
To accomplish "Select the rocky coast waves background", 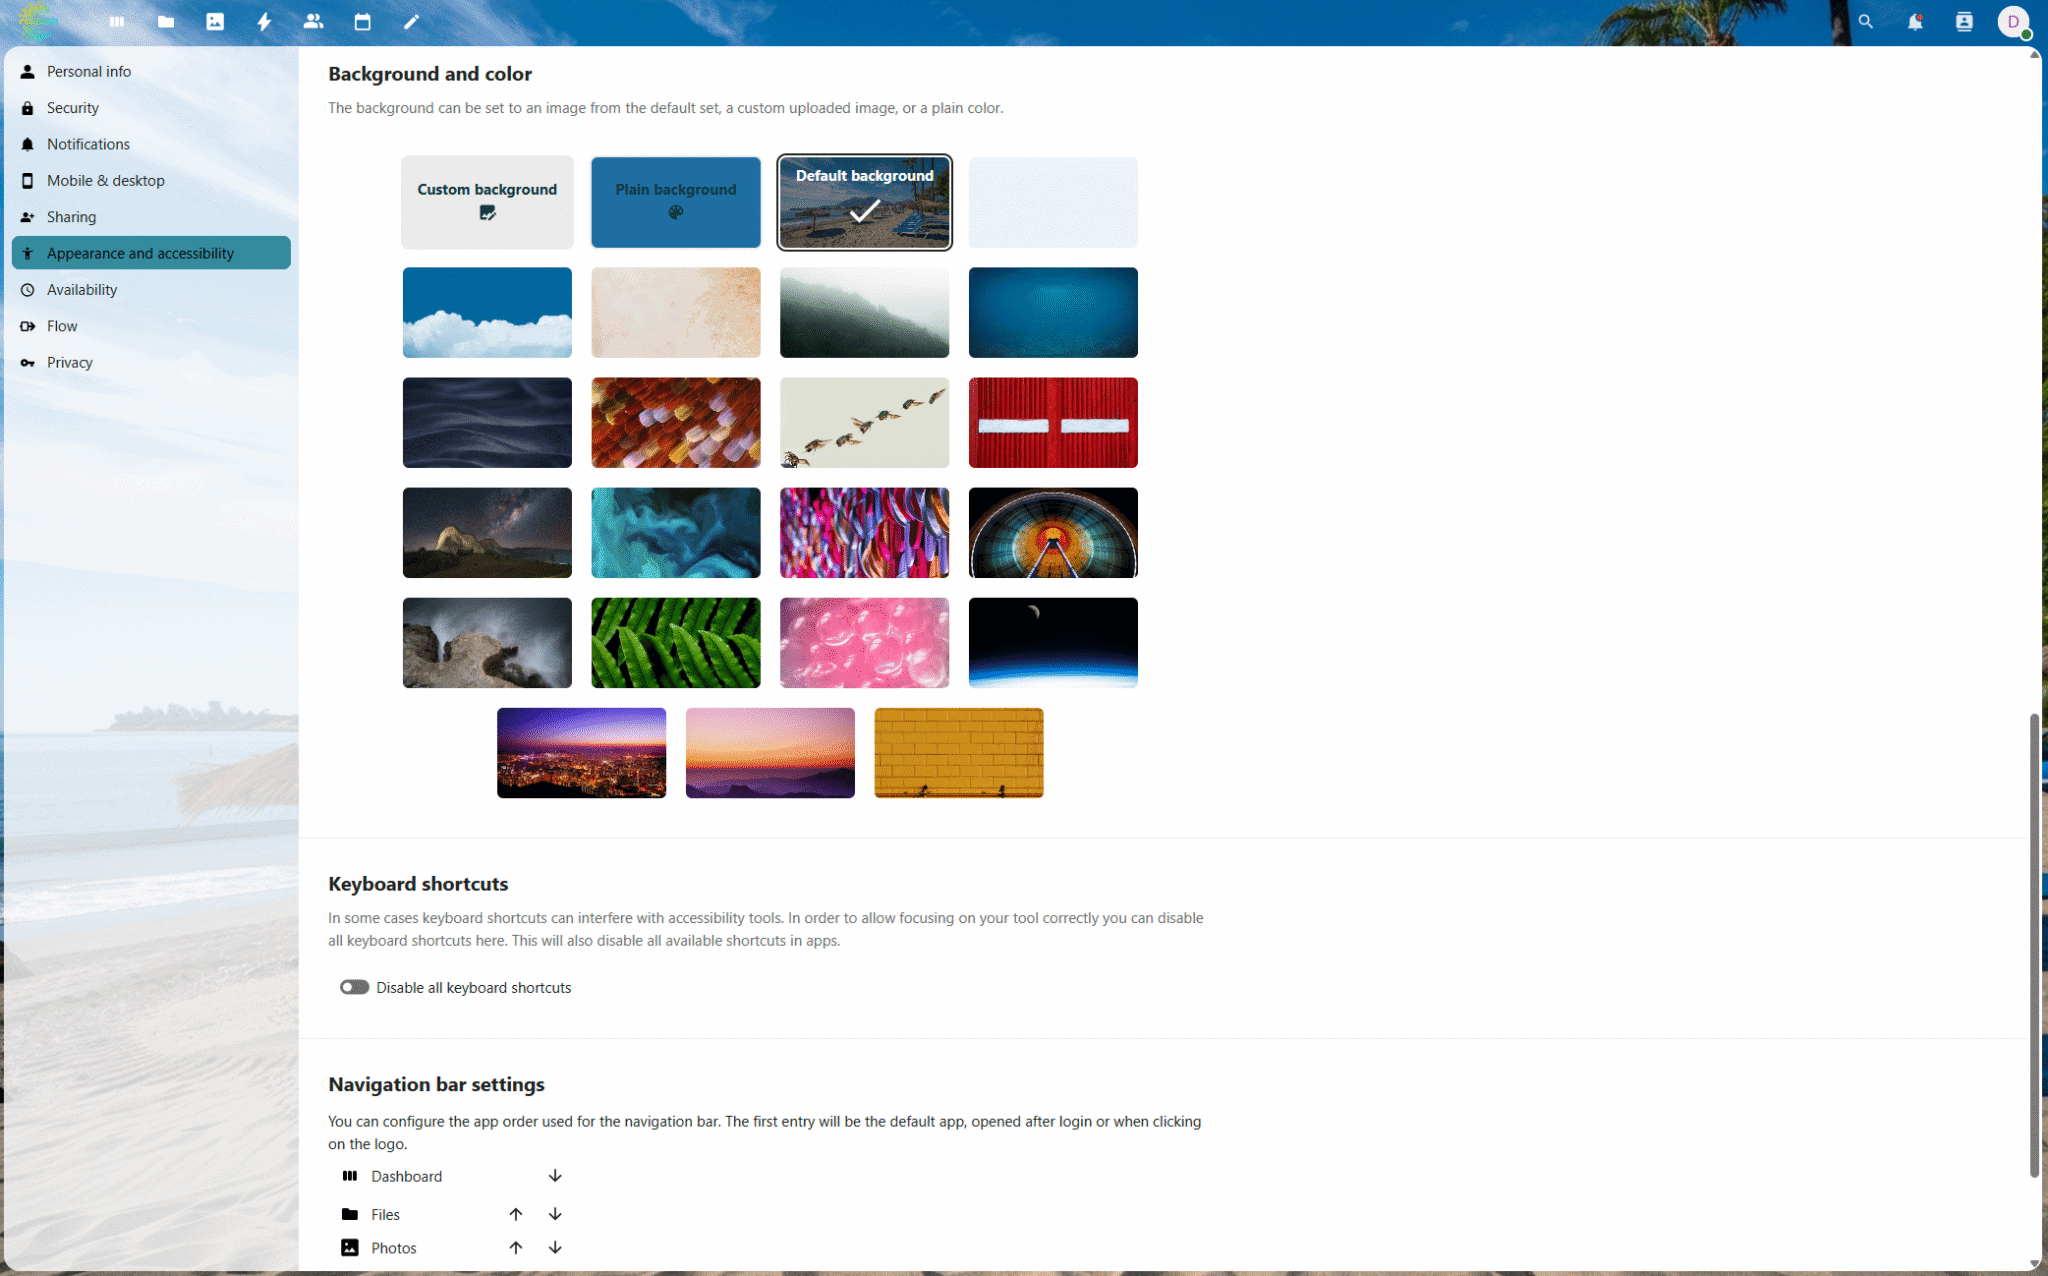I will coord(487,643).
